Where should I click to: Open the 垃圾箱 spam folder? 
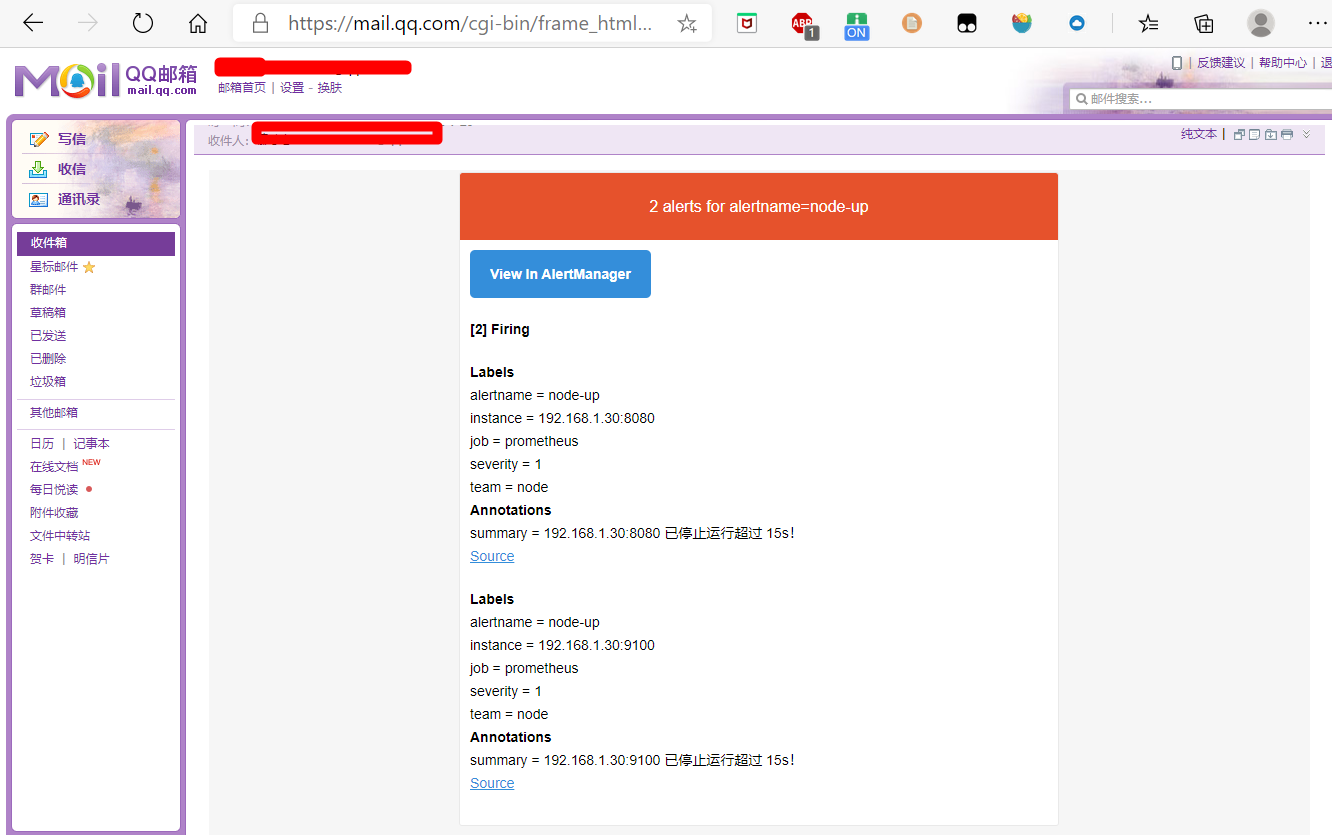(x=48, y=382)
